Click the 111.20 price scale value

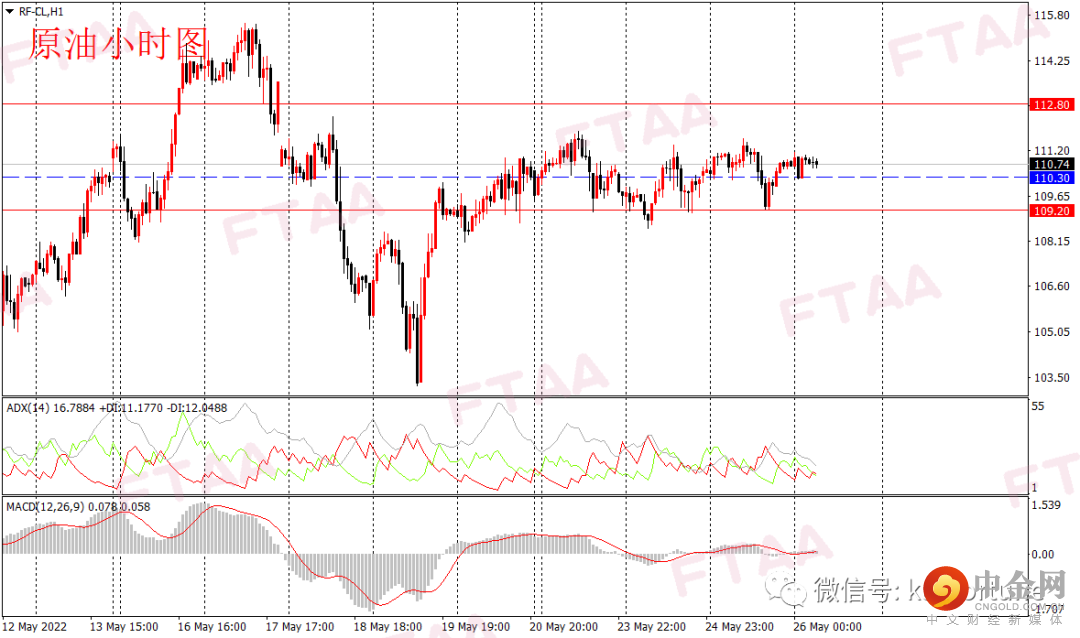click(x=1052, y=151)
